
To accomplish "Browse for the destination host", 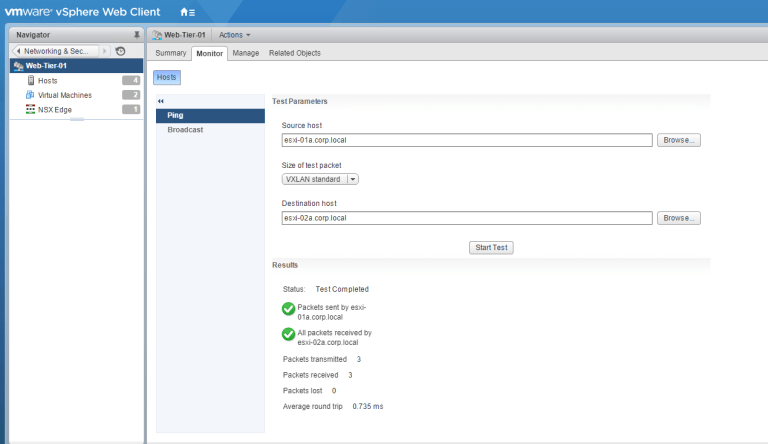I will tap(678, 217).
